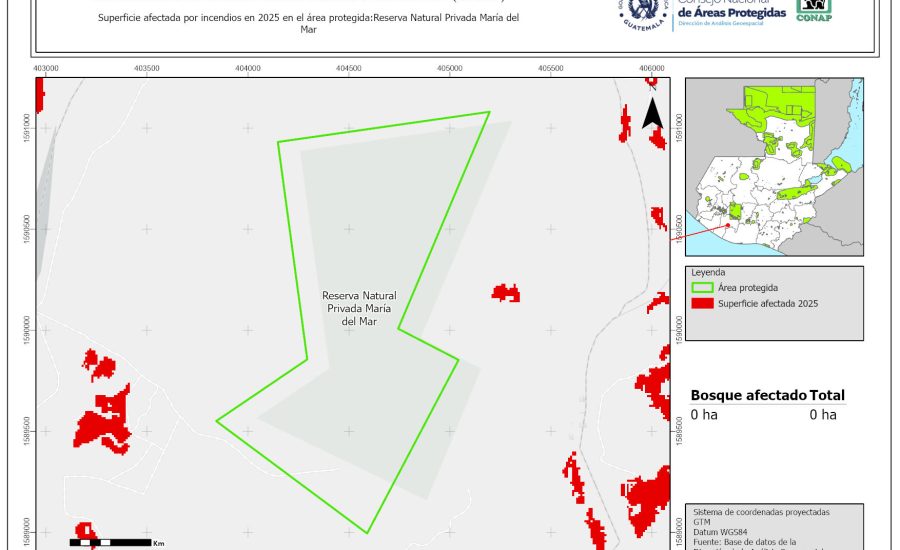Screen dimensions: 900x550
Task: Click the green reserve boundary's northern tip
Action: point(488,112)
